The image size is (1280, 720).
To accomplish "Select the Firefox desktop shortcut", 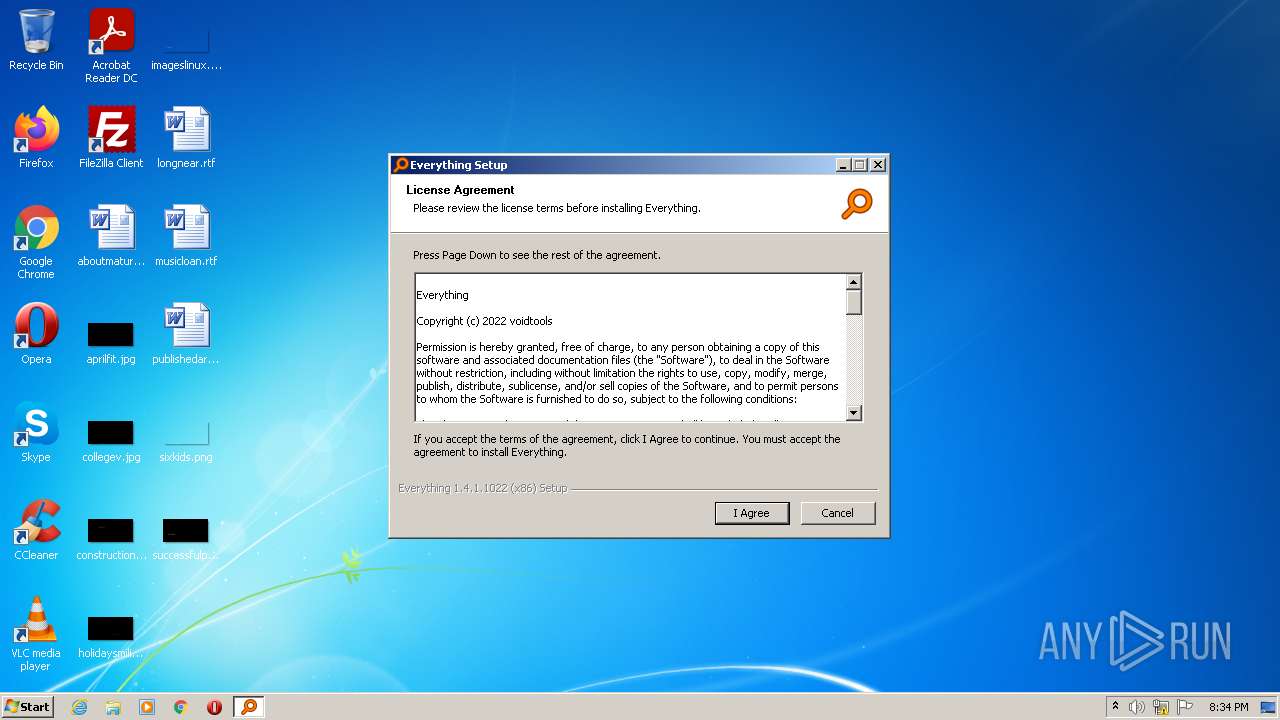I will pyautogui.click(x=36, y=138).
